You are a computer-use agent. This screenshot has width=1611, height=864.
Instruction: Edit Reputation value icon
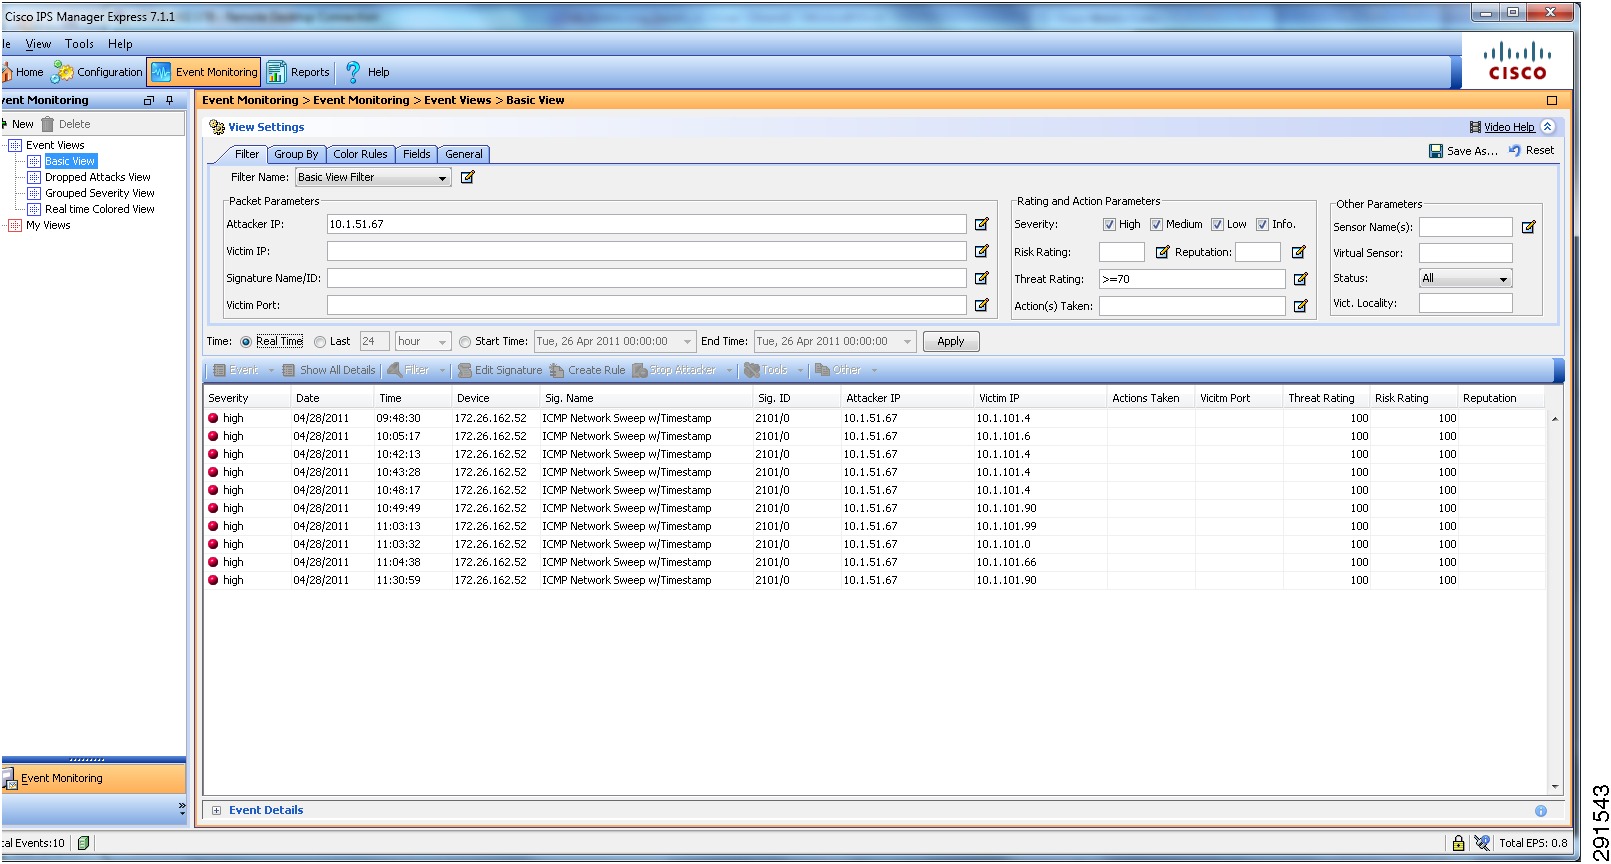[1298, 252]
